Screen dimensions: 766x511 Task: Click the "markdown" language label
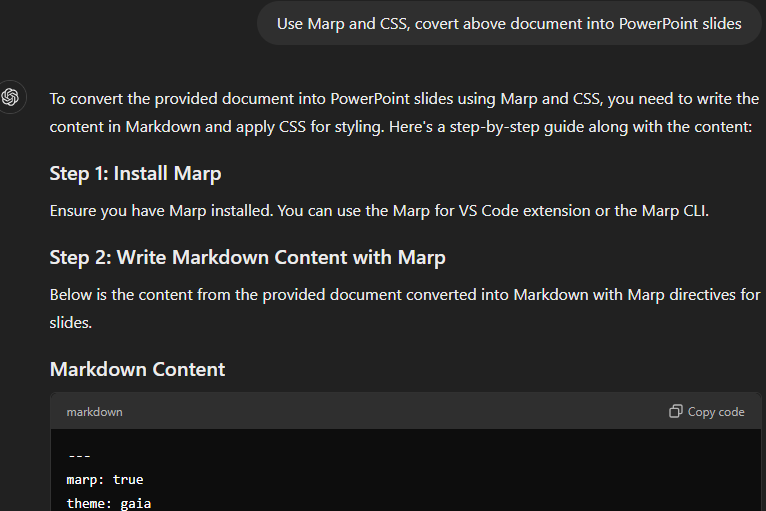94,412
